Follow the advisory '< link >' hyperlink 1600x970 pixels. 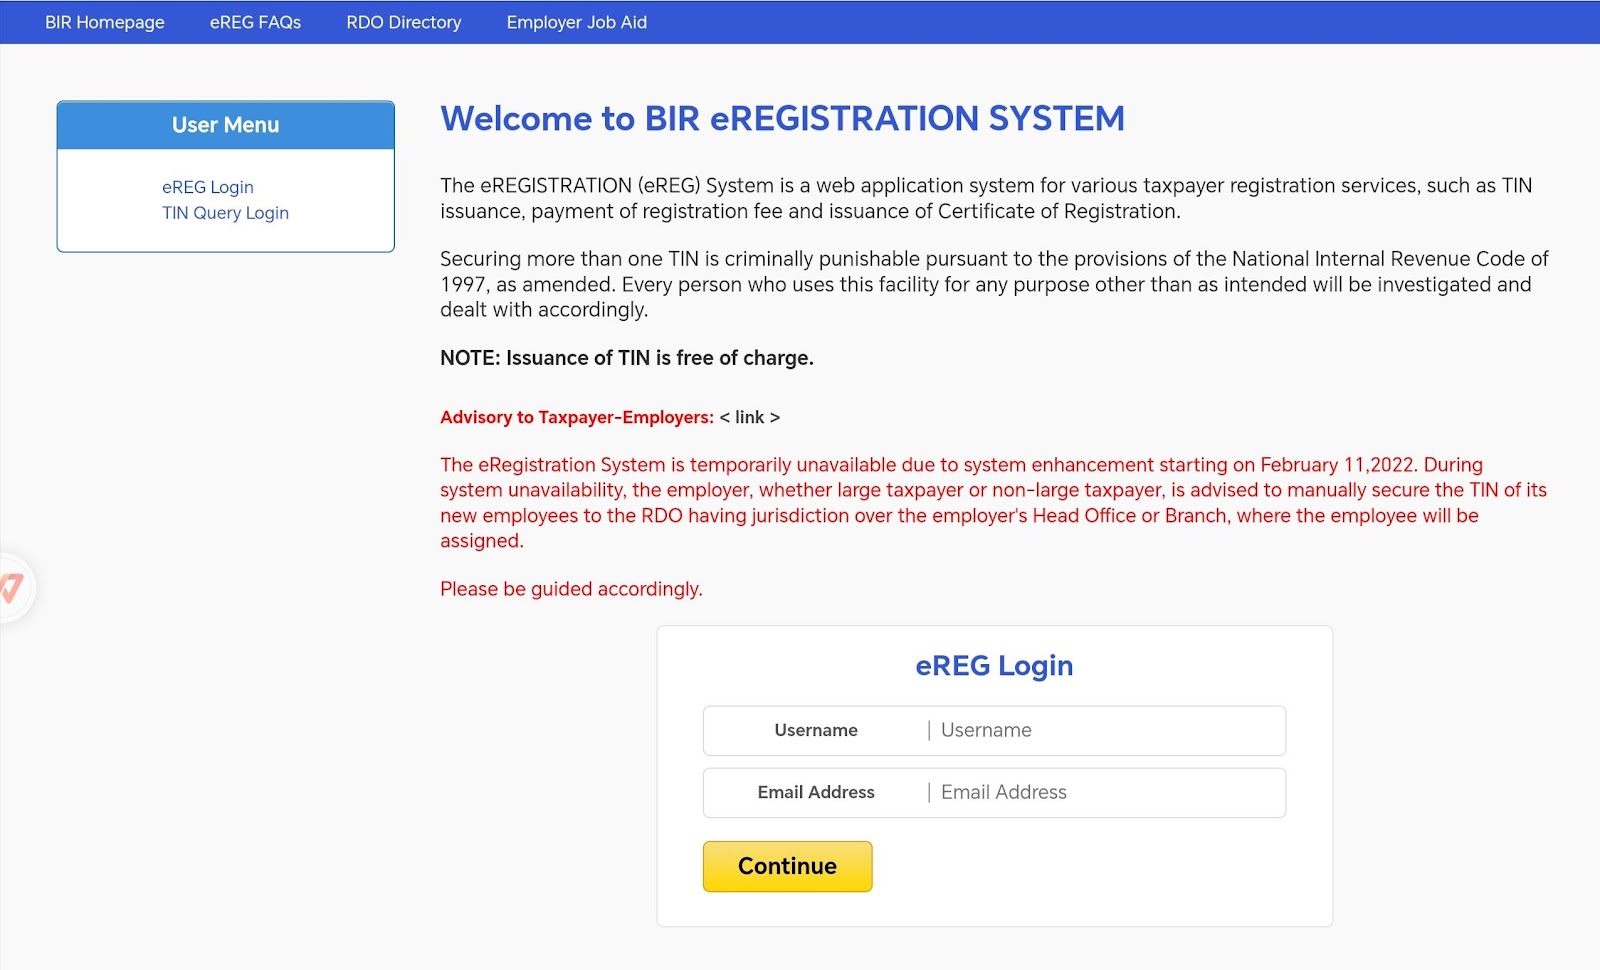(750, 417)
